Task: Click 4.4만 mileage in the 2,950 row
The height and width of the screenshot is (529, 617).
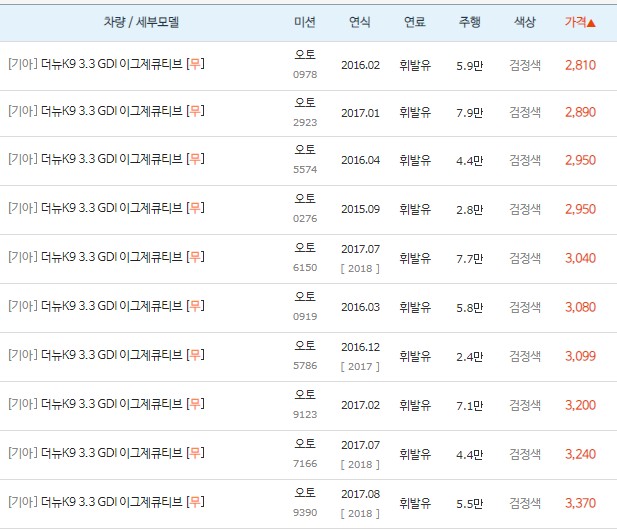Action: click(469, 161)
